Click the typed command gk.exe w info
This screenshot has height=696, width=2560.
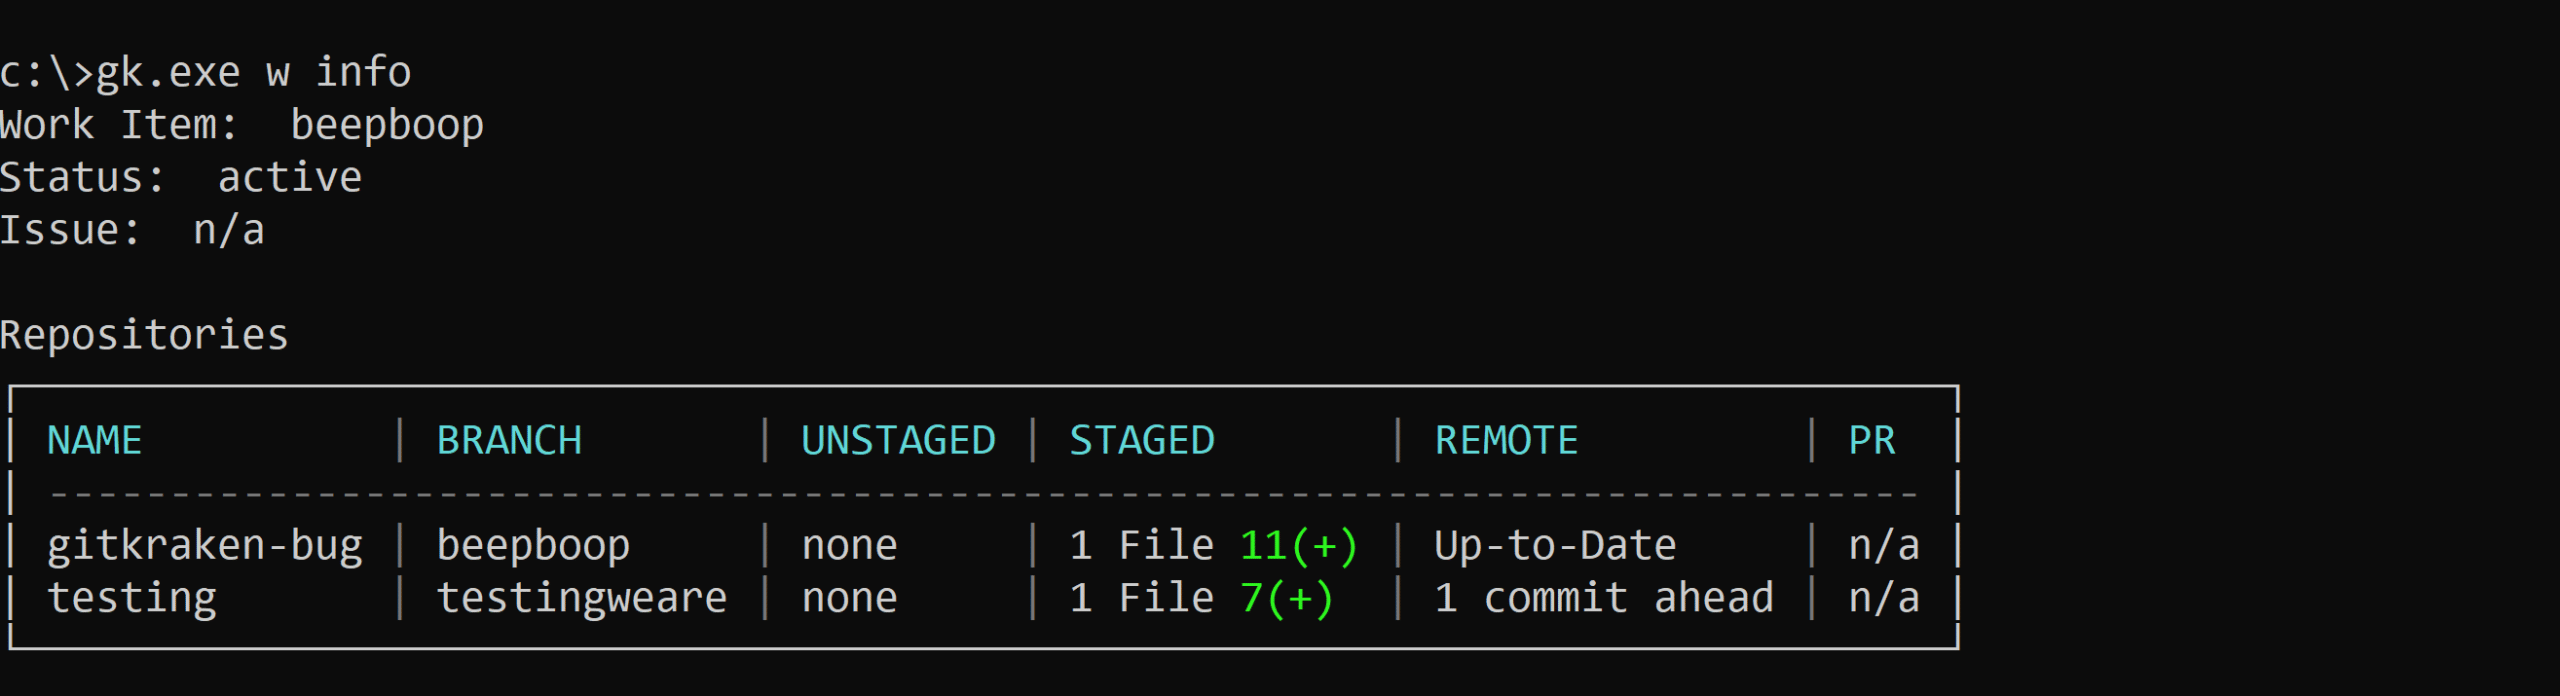pyautogui.click(x=253, y=72)
